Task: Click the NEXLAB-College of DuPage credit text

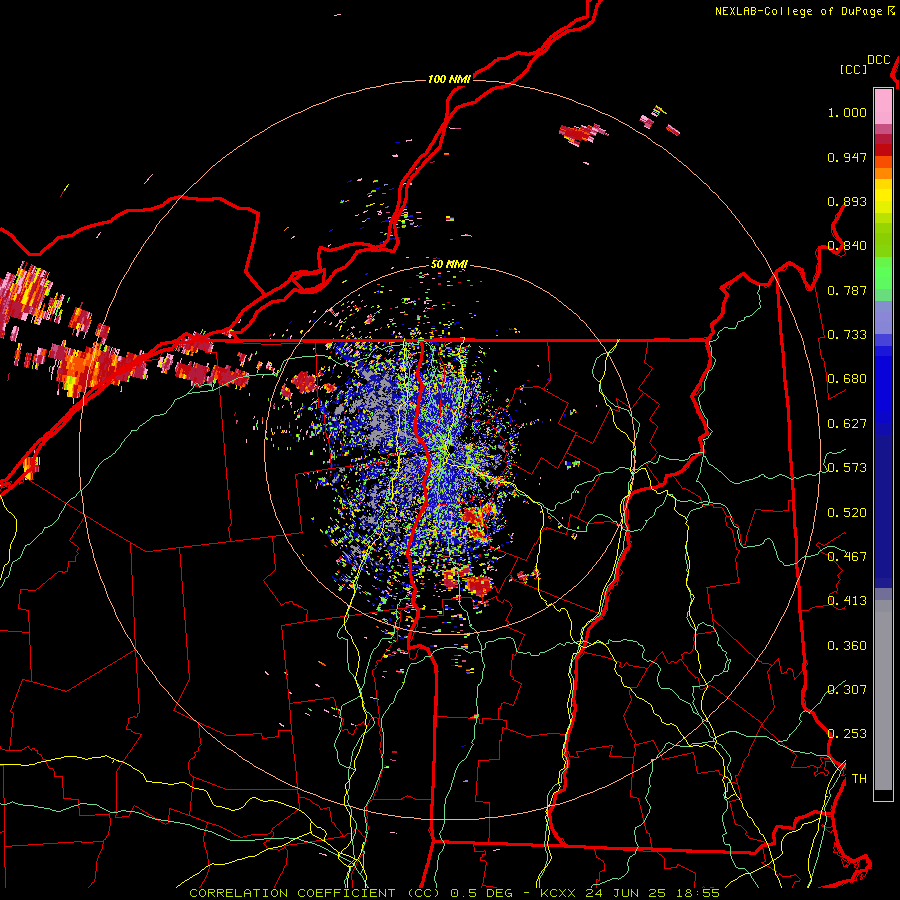Action: pos(804,11)
